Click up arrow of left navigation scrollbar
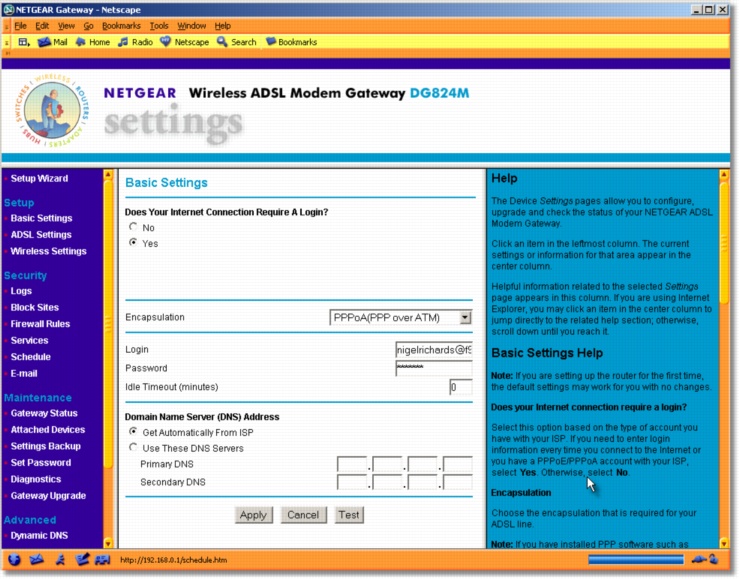This screenshot has width=739, height=579. [108, 175]
